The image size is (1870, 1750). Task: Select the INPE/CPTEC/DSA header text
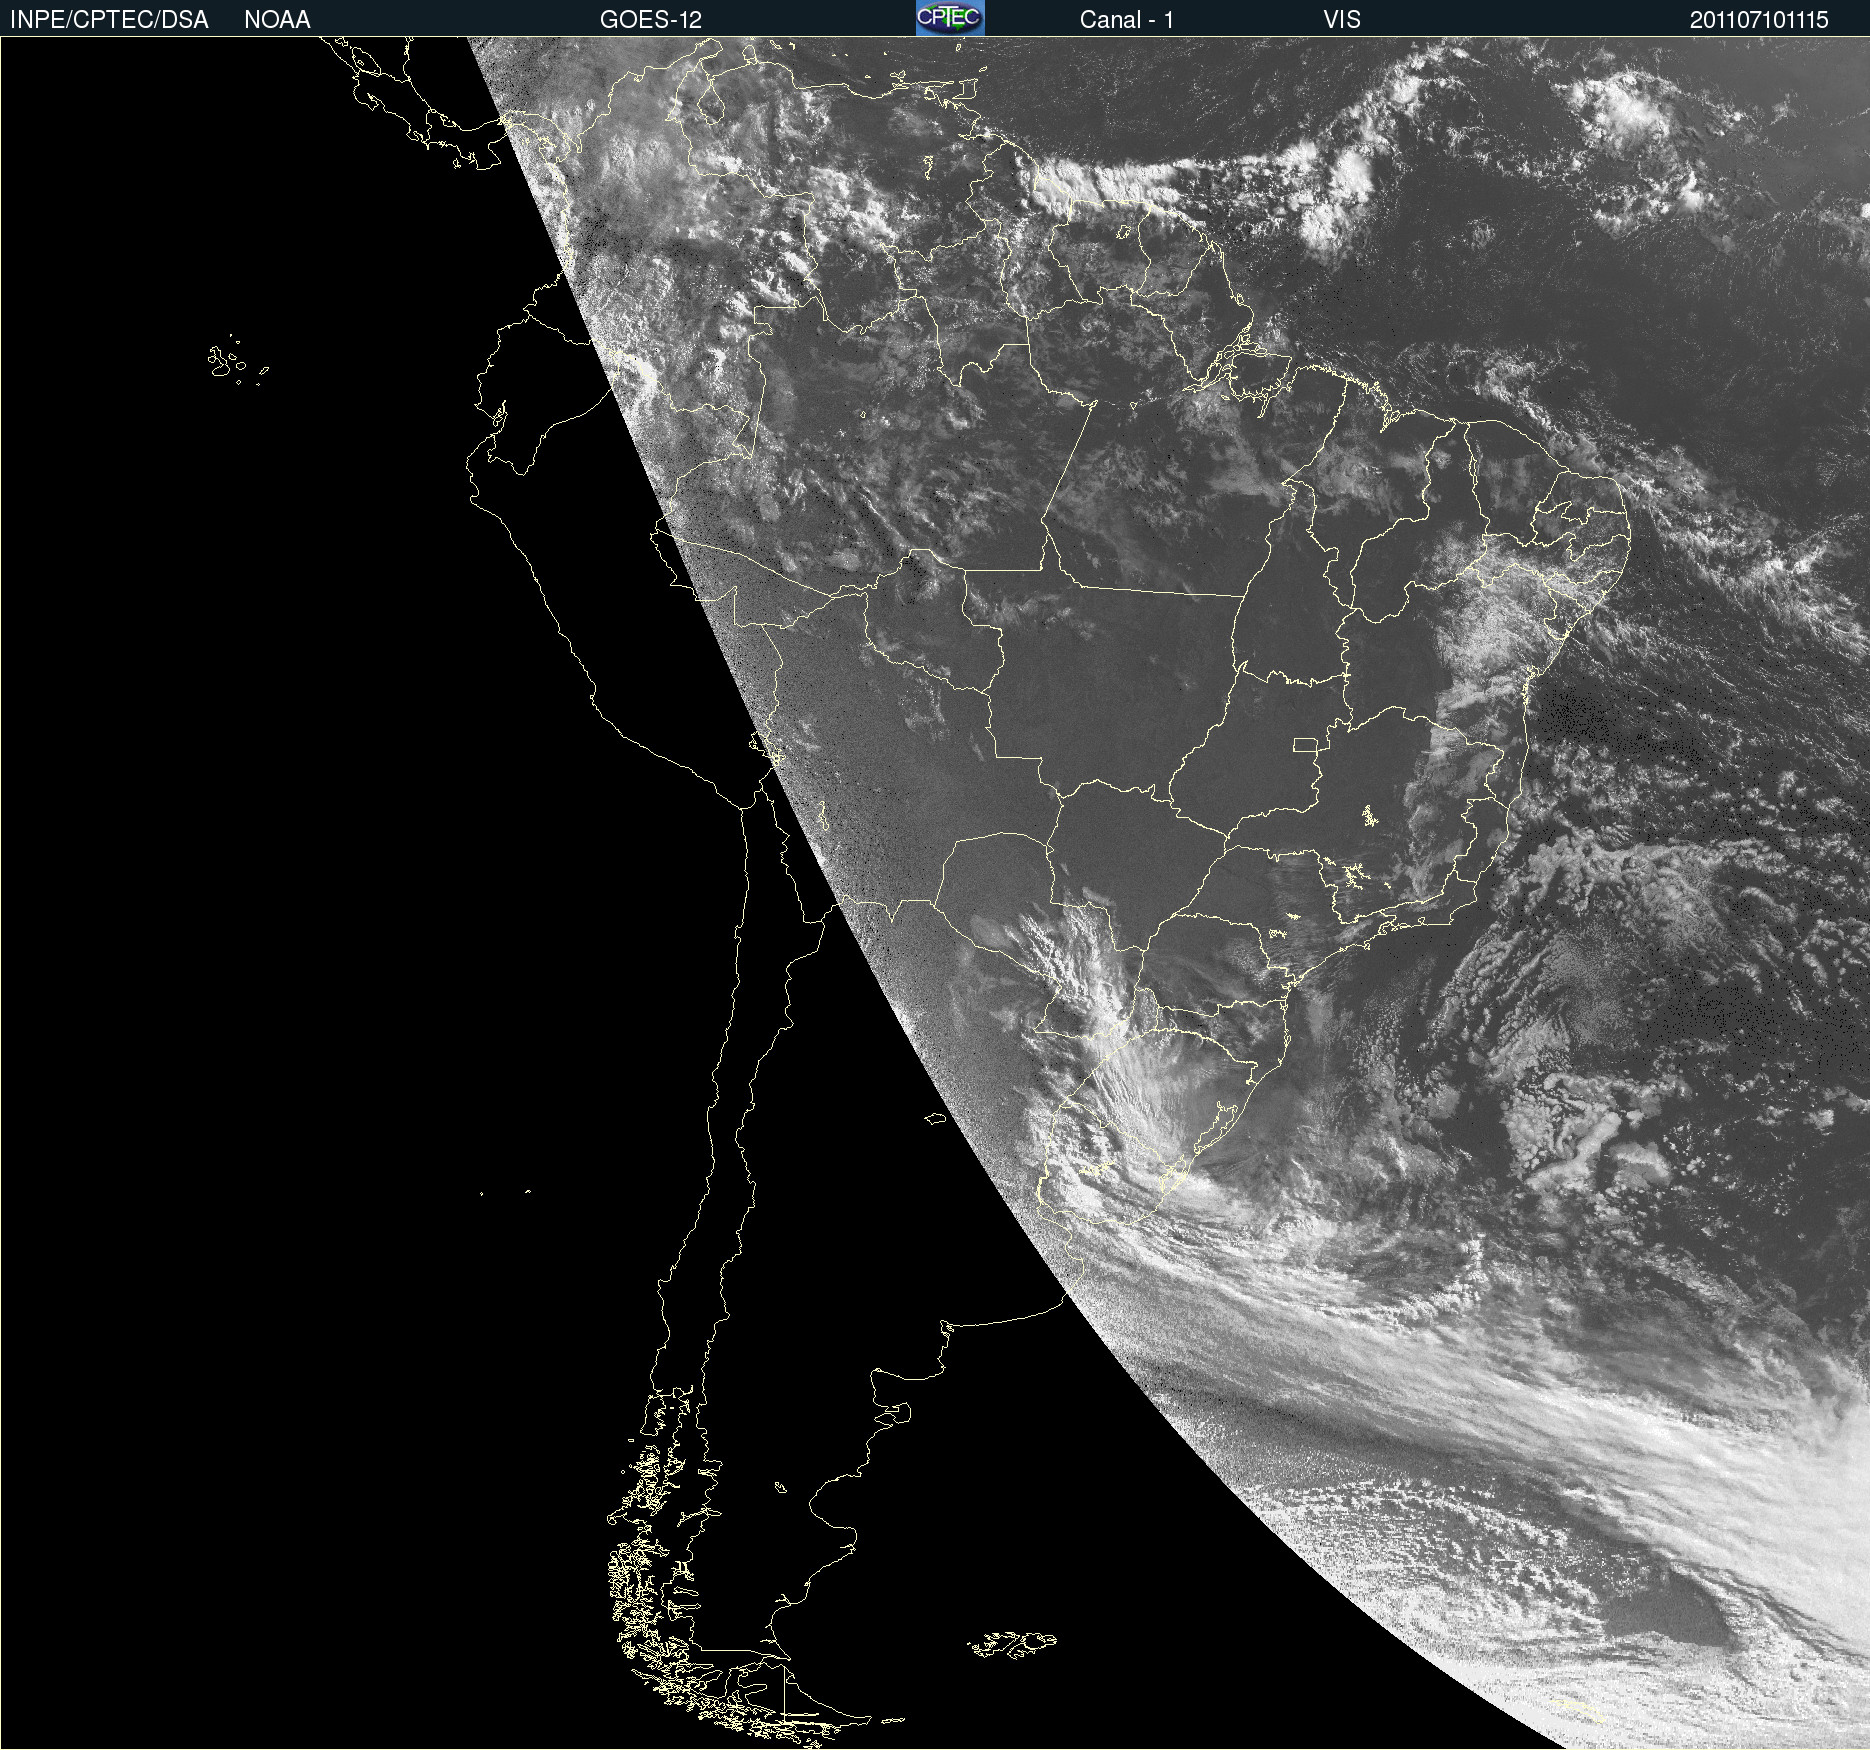(x=109, y=20)
